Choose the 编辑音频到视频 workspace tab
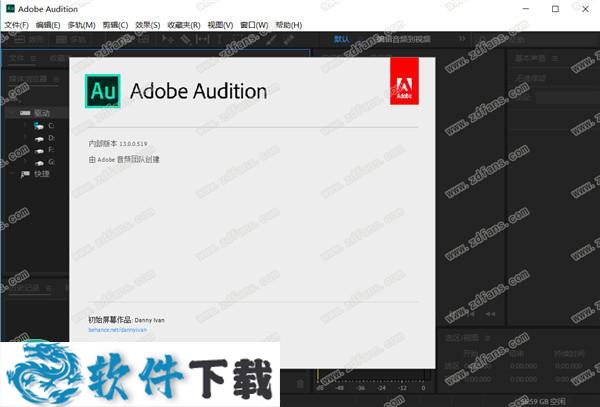 click(x=404, y=39)
